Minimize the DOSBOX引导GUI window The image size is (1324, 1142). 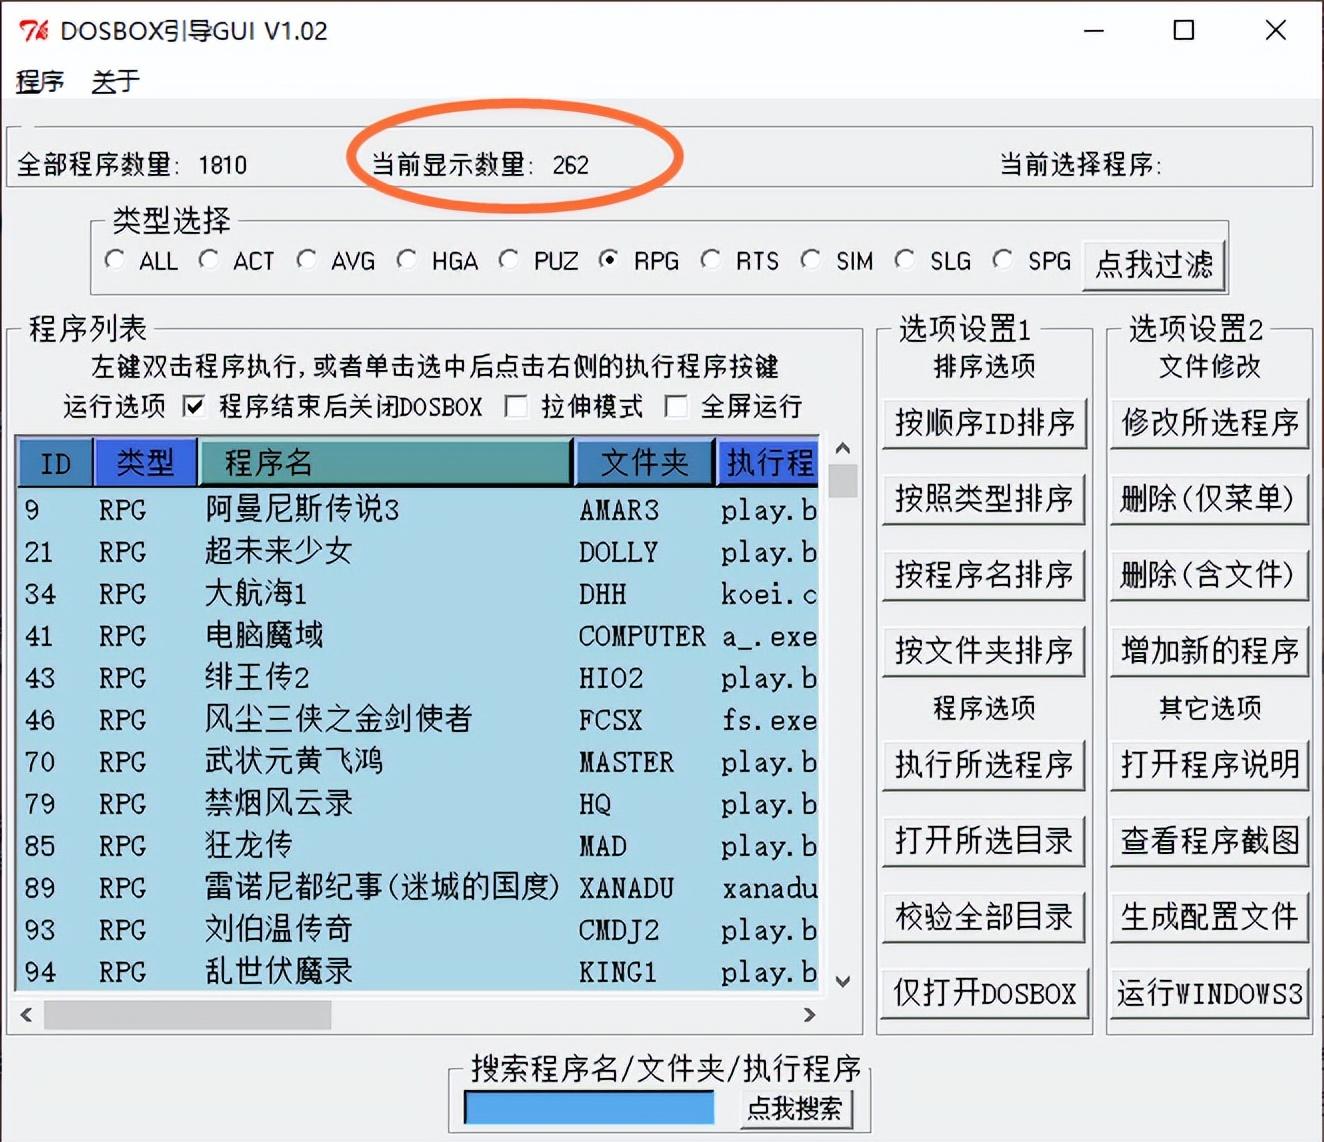(x=1094, y=31)
